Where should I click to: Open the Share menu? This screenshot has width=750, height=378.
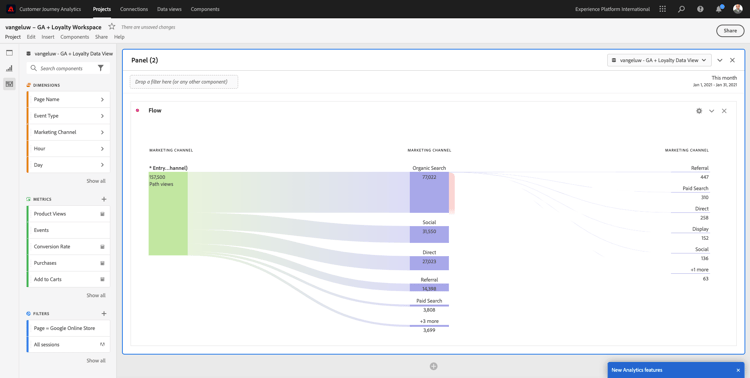click(101, 37)
